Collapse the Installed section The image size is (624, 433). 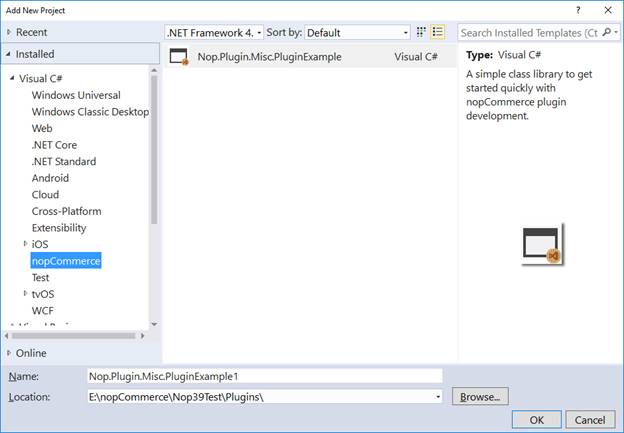[x=8, y=54]
